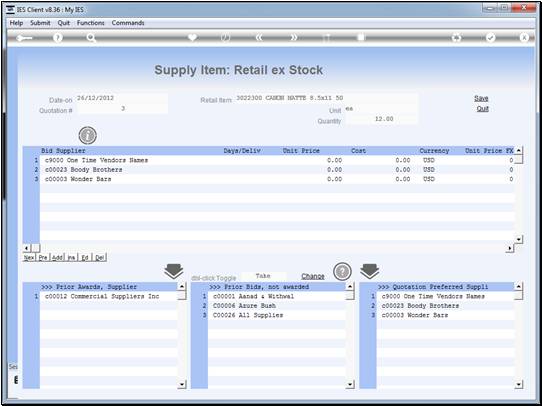Go forward with double right arrows icon

(x=293, y=38)
